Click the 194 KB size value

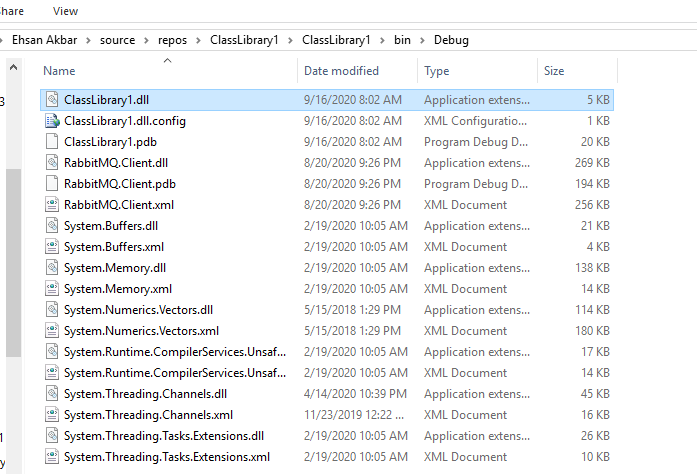pyautogui.click(x=592, y=183)
